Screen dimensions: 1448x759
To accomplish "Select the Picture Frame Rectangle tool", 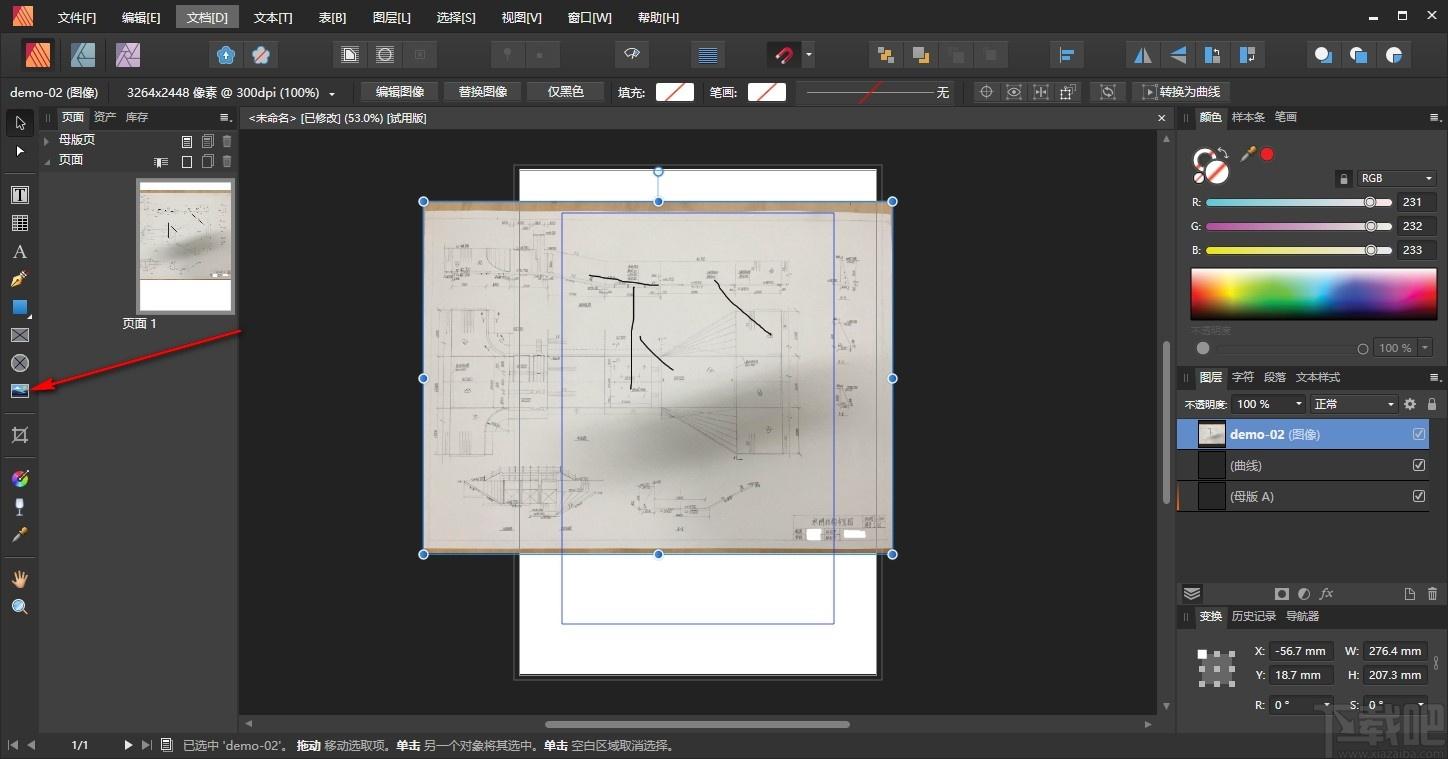I will coord(19,335).
